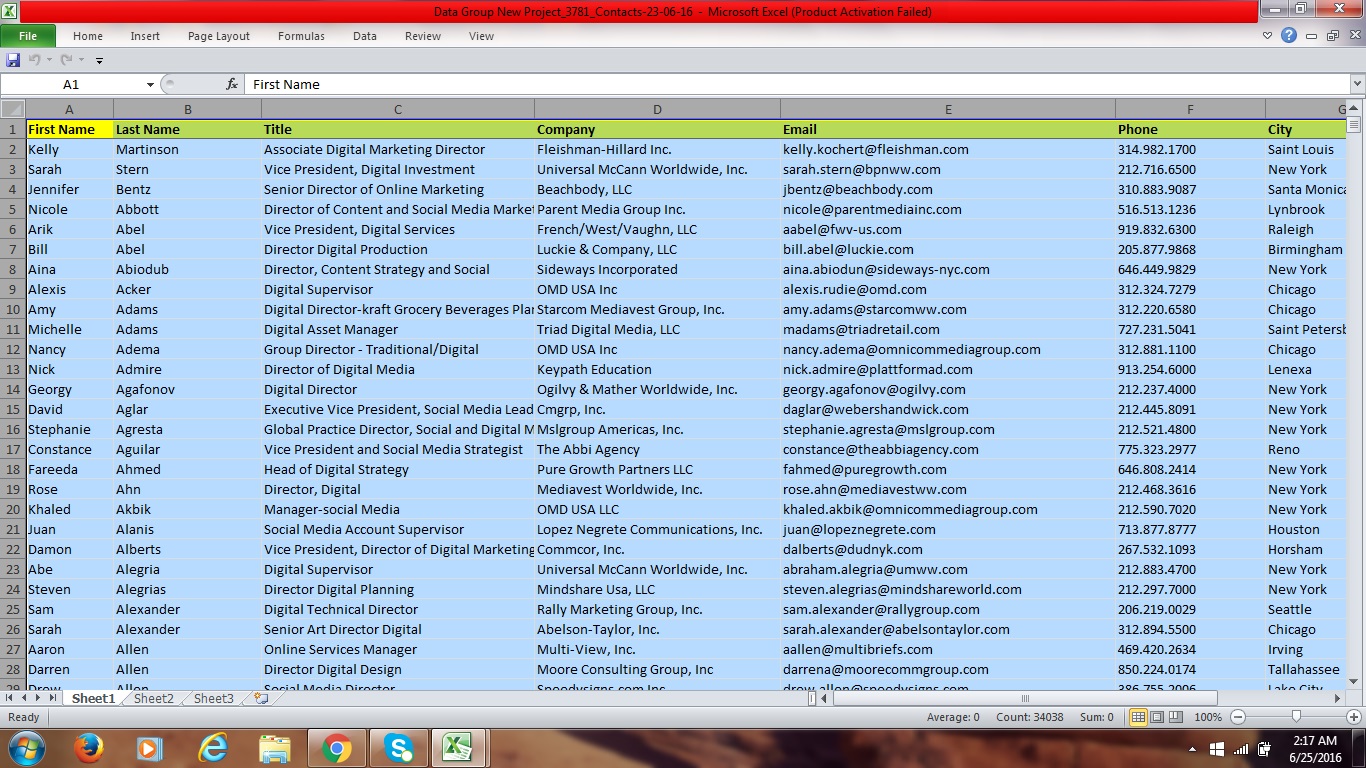Image resolution: width=1366 pixels, height=768 pixels.
Task: Open the Page Layout ribbon tab
Action: (219, 36)
